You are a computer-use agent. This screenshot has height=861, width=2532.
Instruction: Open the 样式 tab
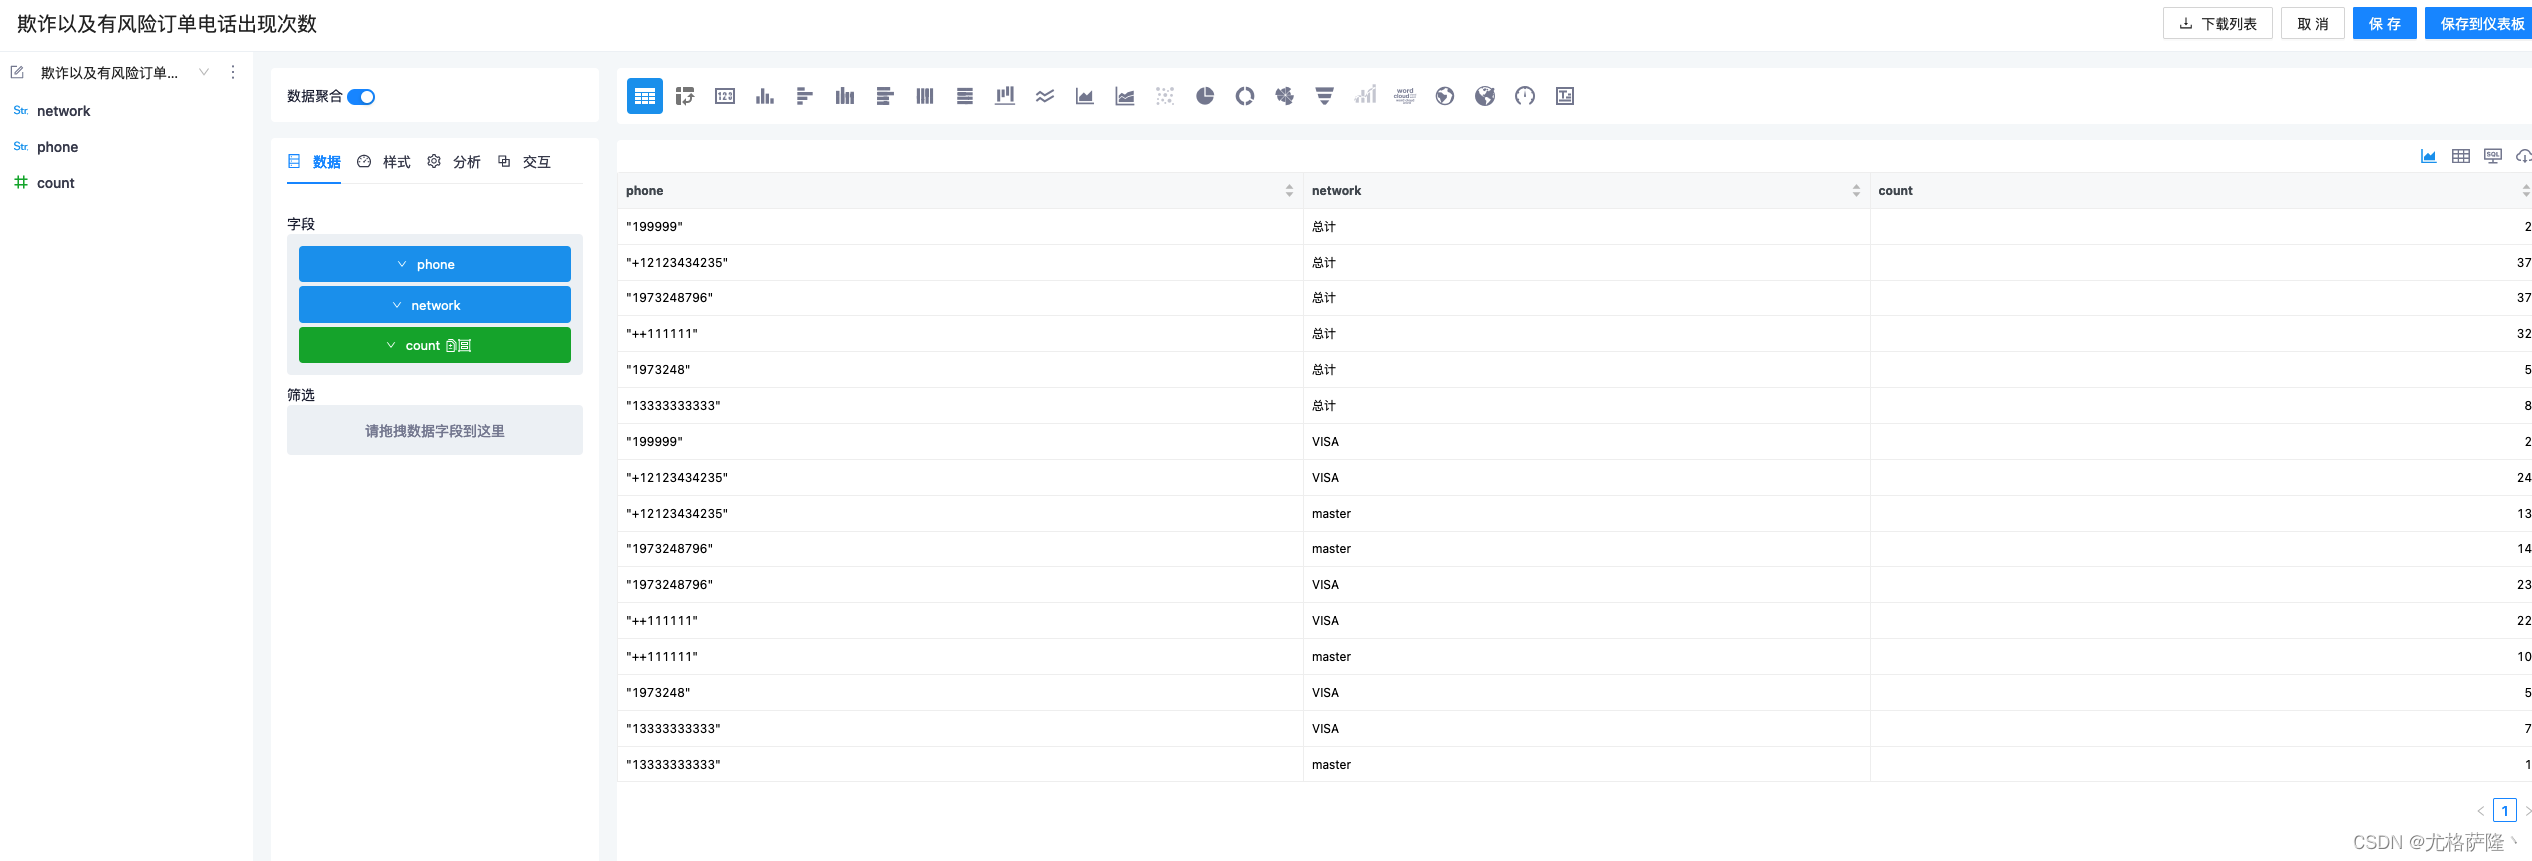point(385,162)
